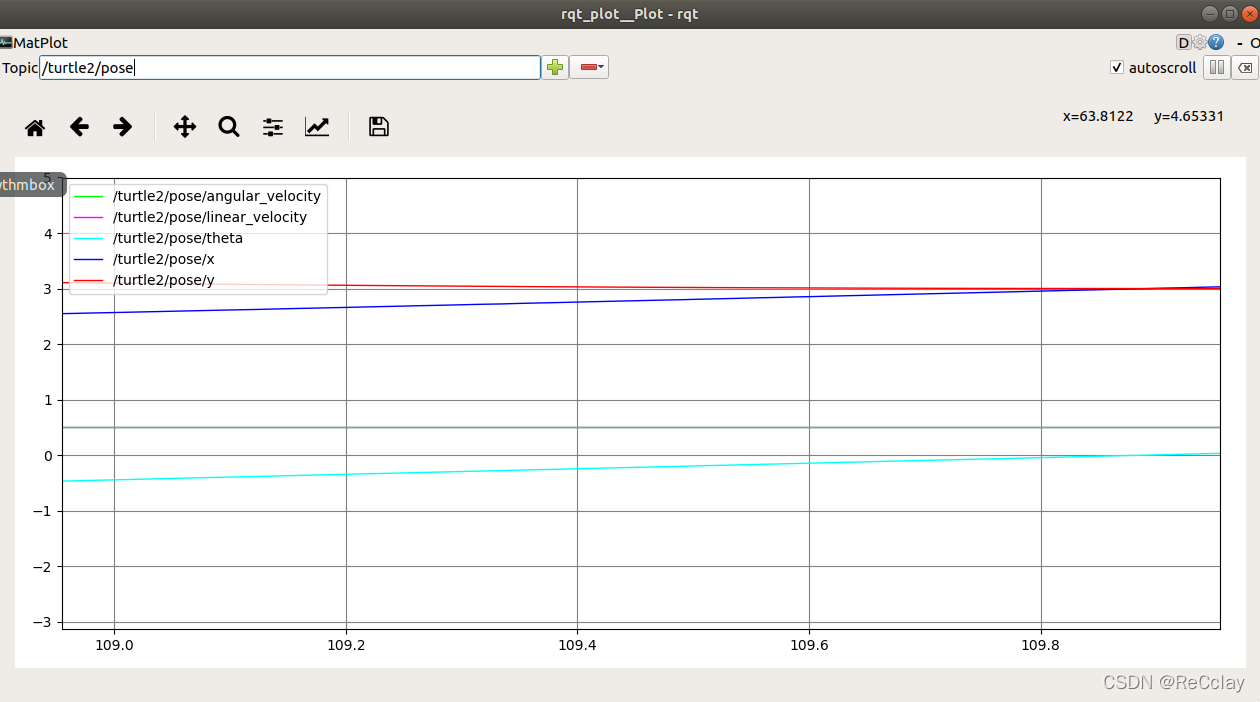1260x702 pixels.
Task: Click the MatPlot plugin icon
Action: coord(6,43)
